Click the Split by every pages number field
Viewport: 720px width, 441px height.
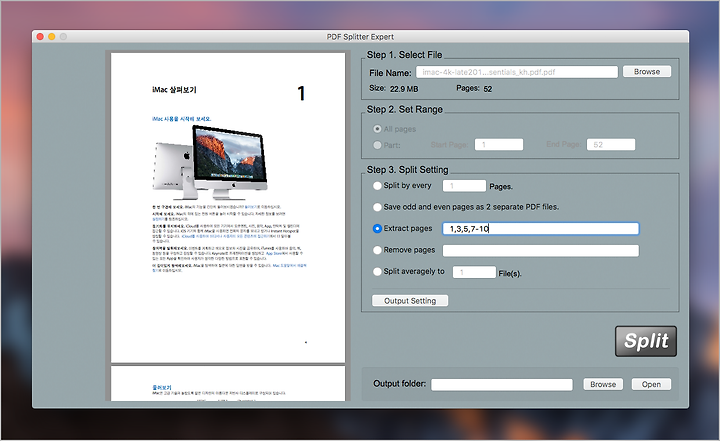pos(464,186)
